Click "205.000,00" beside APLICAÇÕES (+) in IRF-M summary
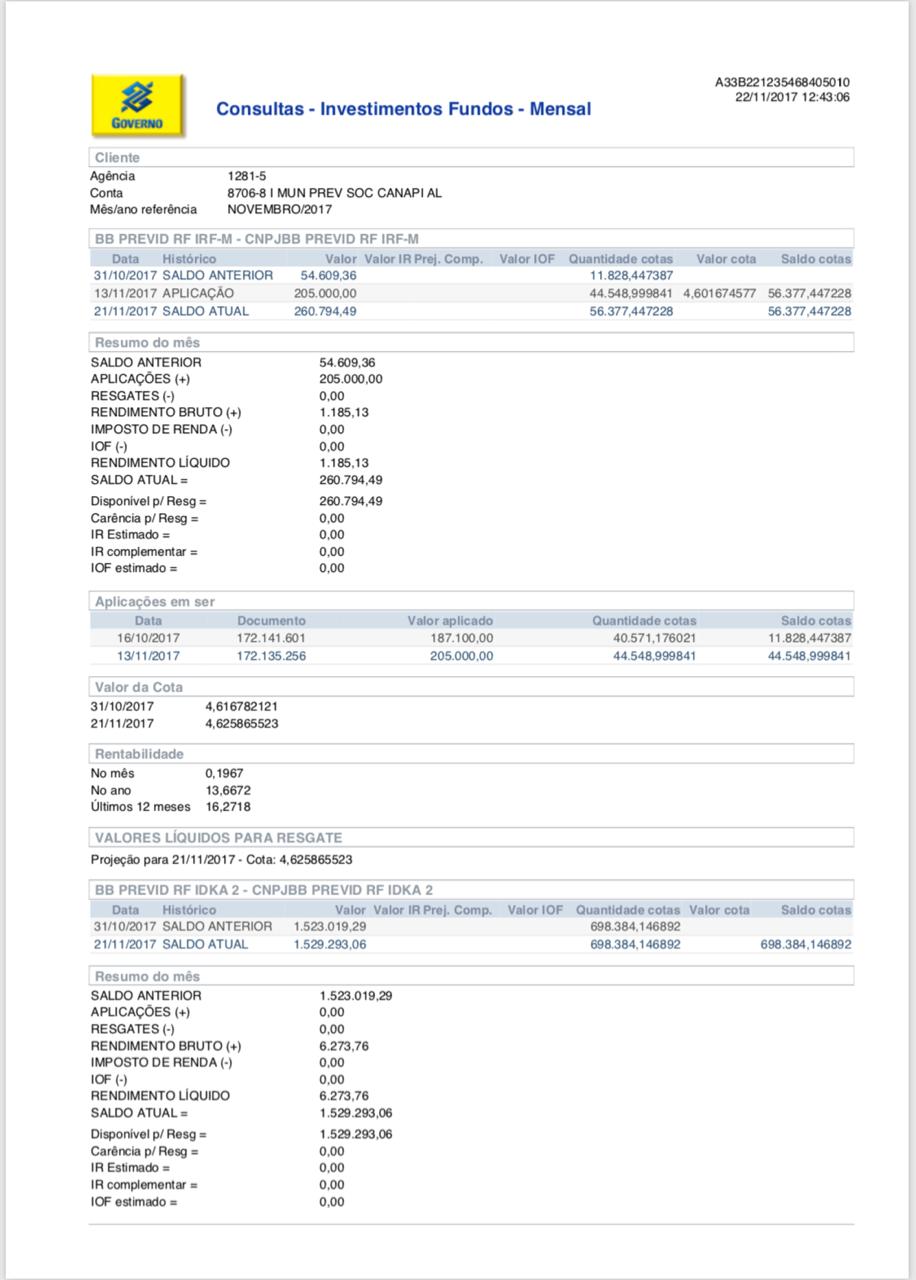Image resolution: width=916 pixels, height=1280 pixels. (351, 379)
